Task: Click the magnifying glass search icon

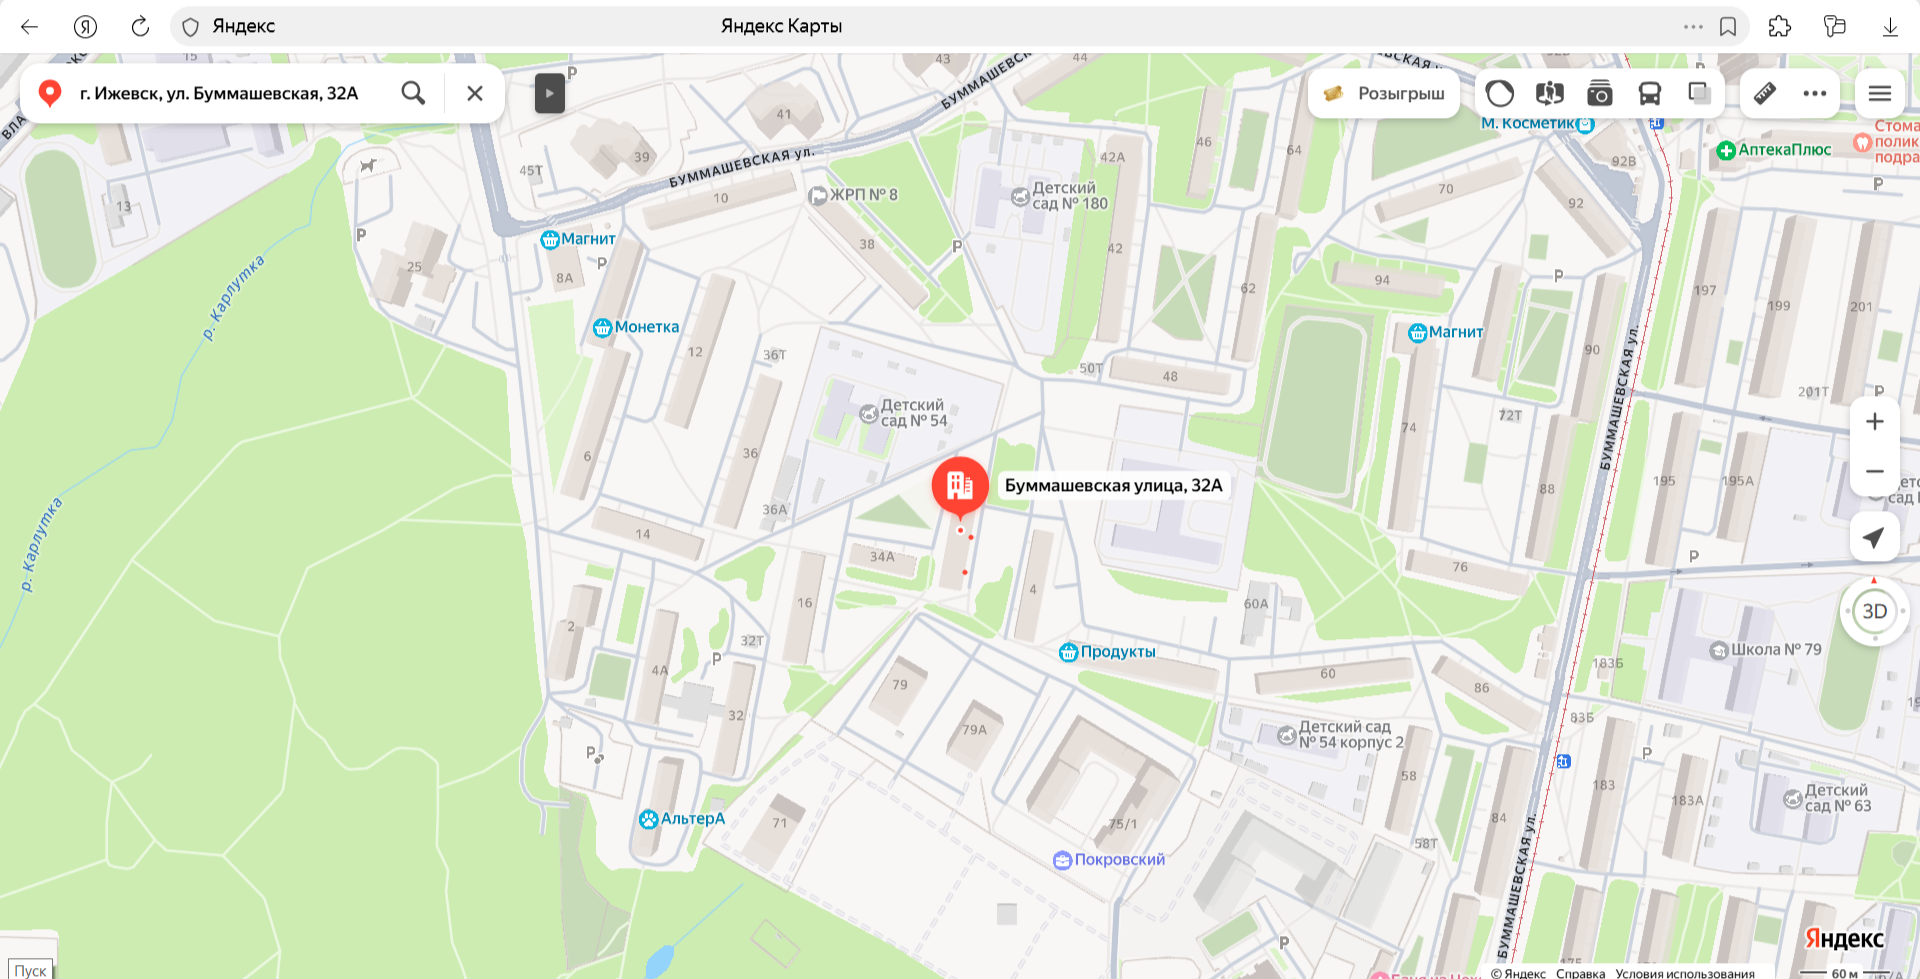Action: [413, 93]
